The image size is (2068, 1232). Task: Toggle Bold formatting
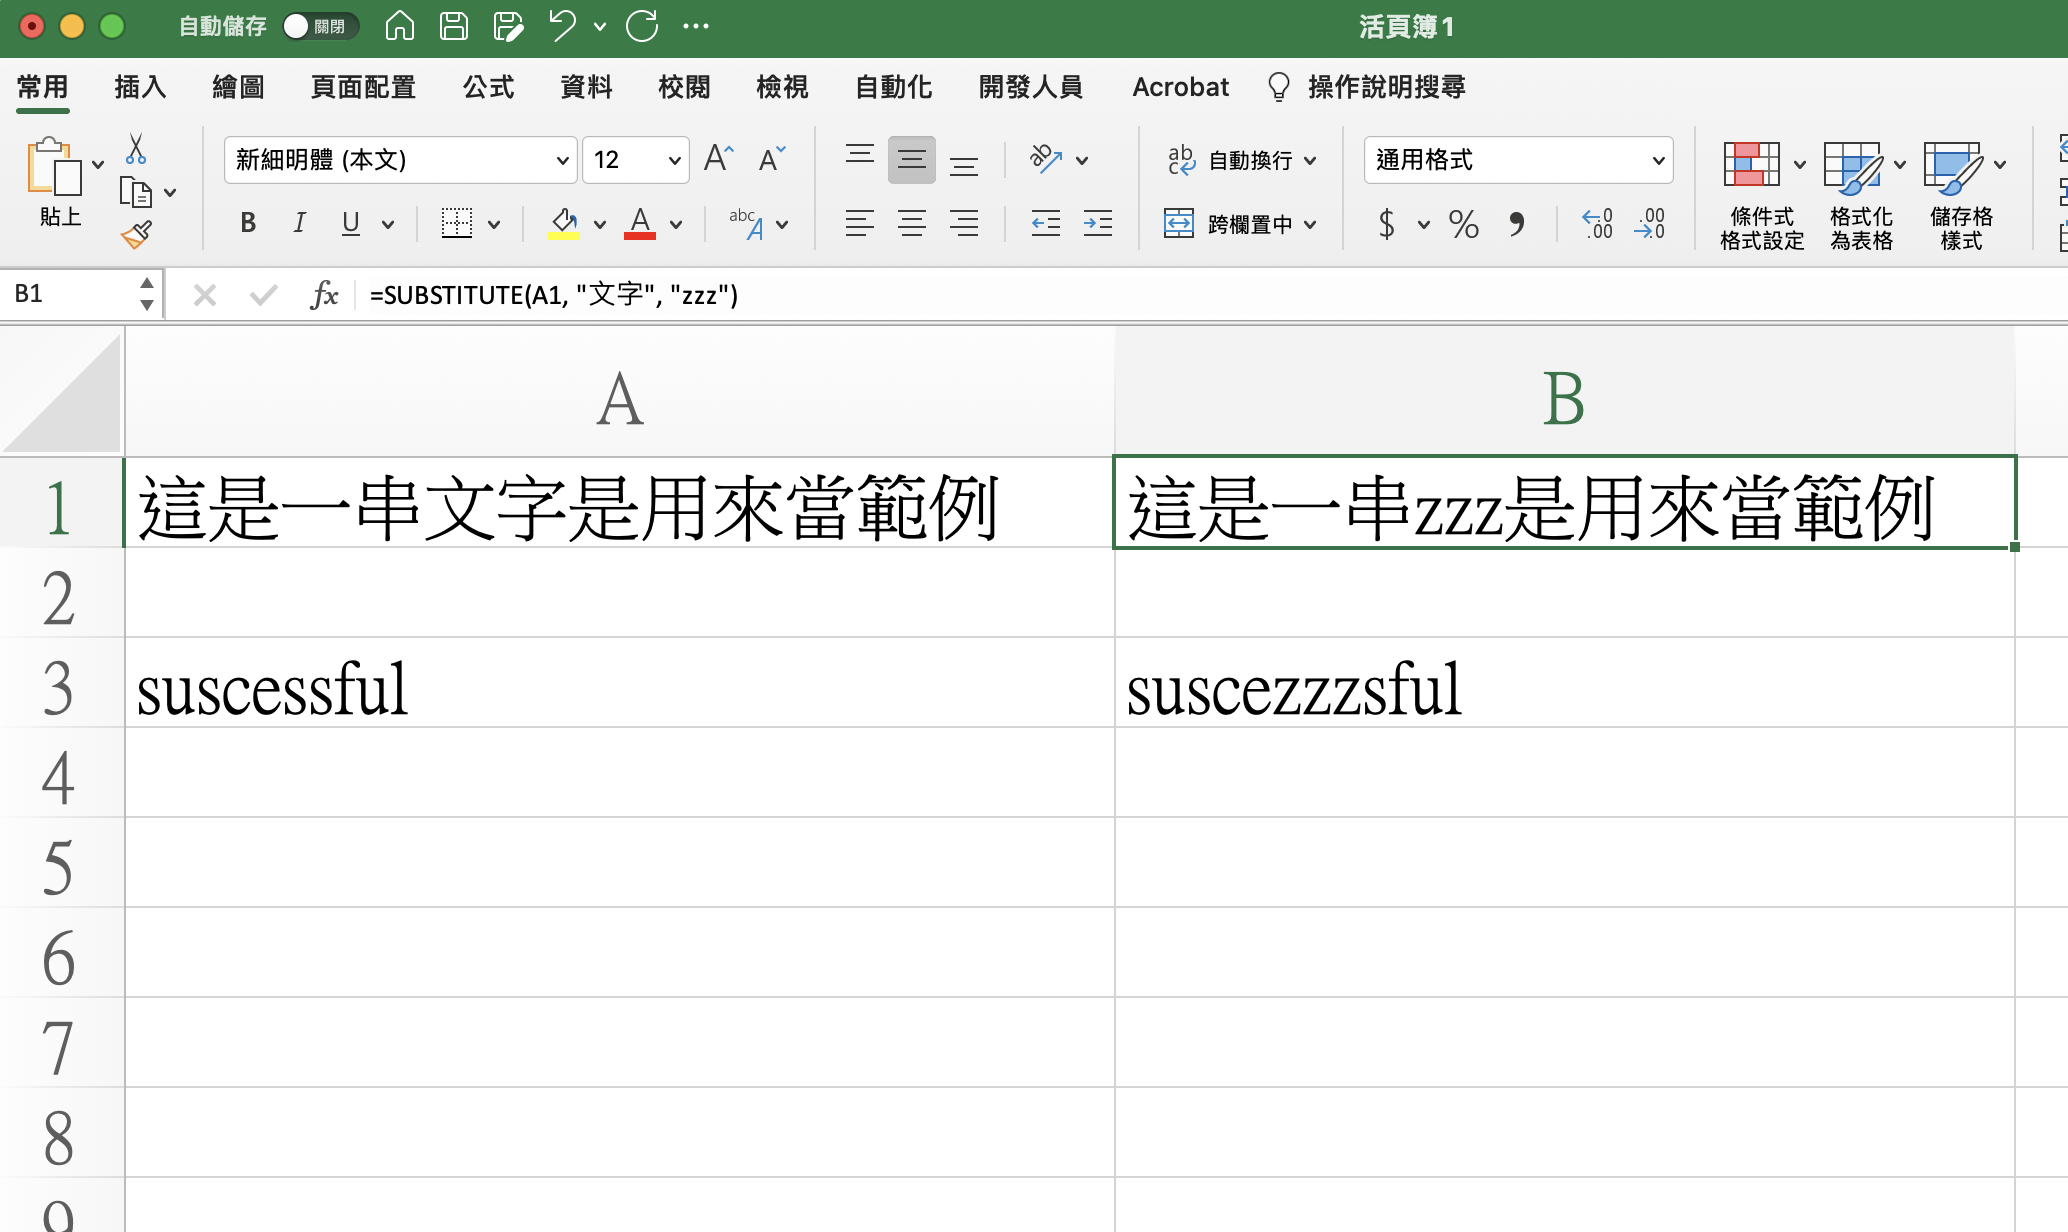point(248,224)
